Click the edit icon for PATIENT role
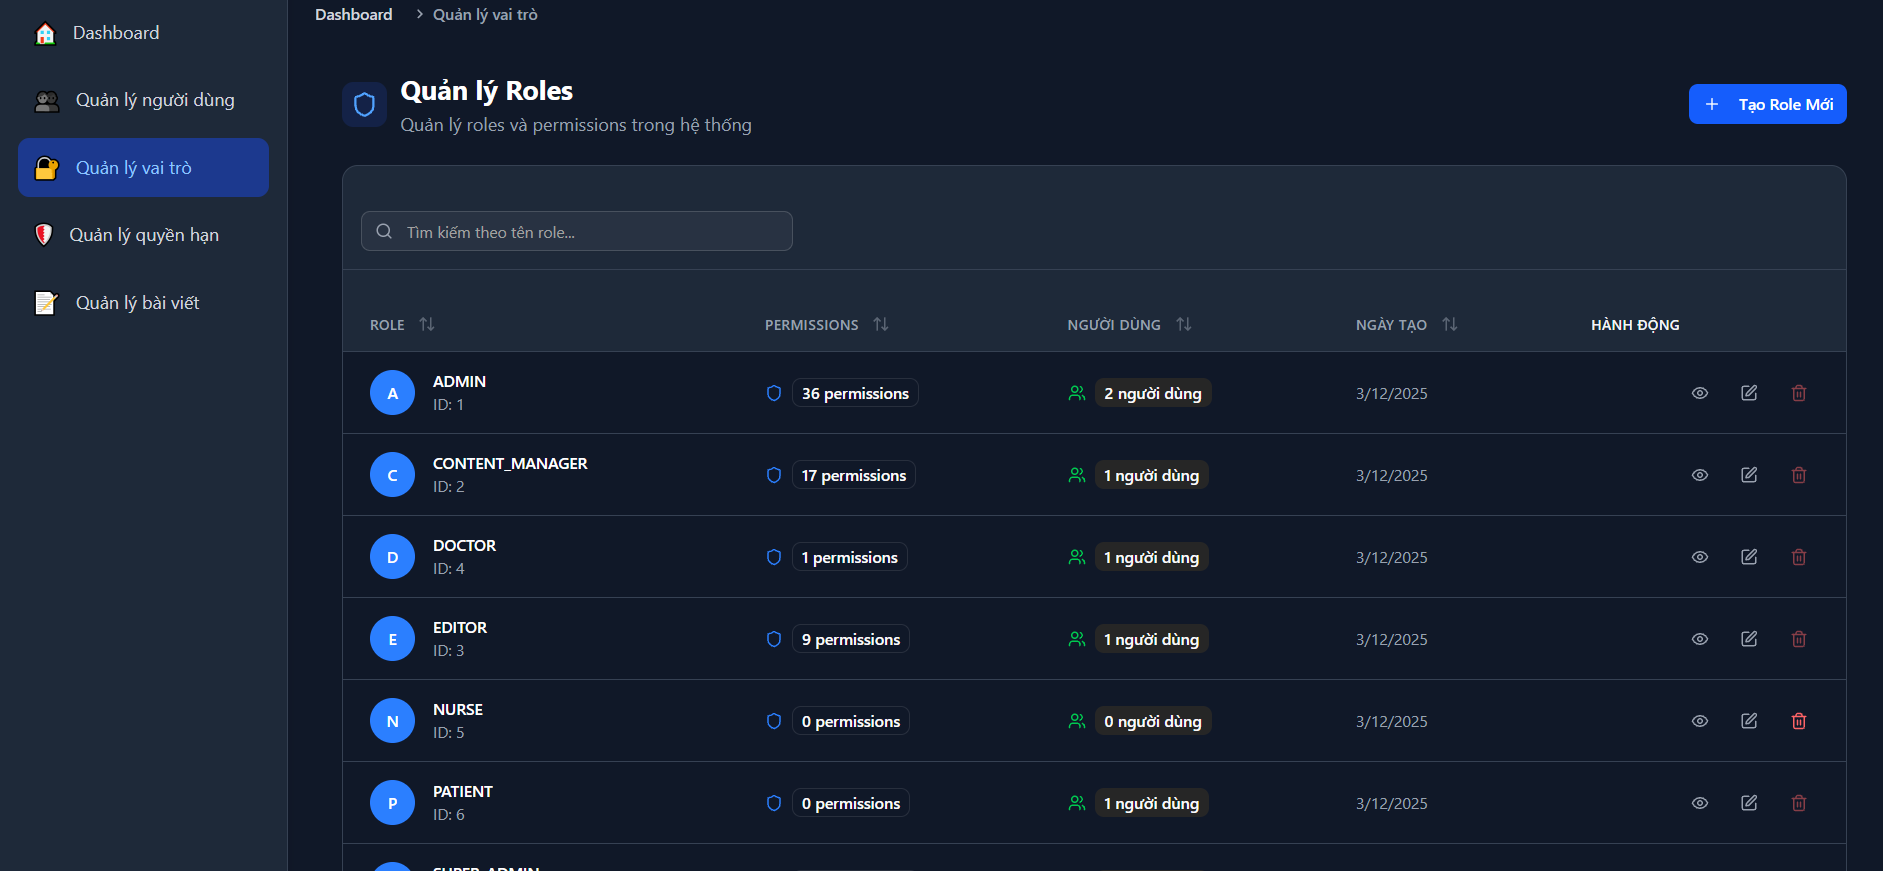The width and height of the screenshot is (1883, 871). click(1748, 803)
